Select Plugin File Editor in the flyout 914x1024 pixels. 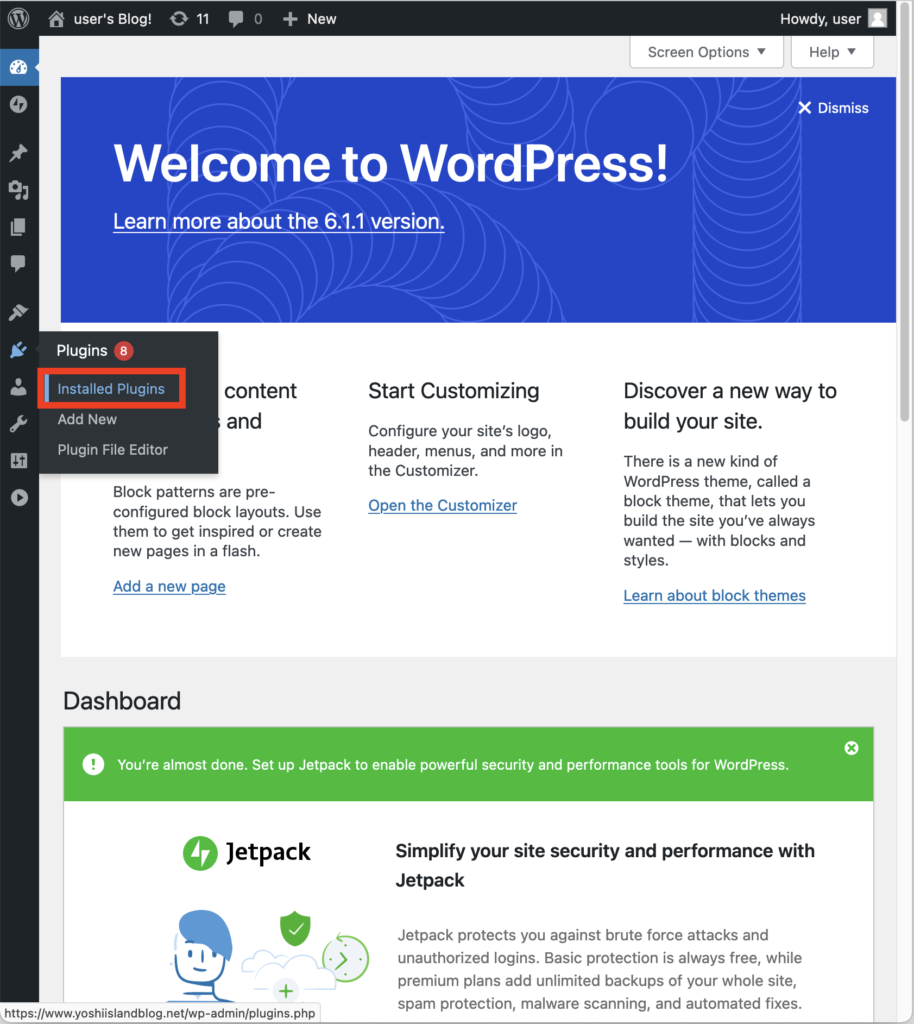pyautogui.click(x=113, y=450)
